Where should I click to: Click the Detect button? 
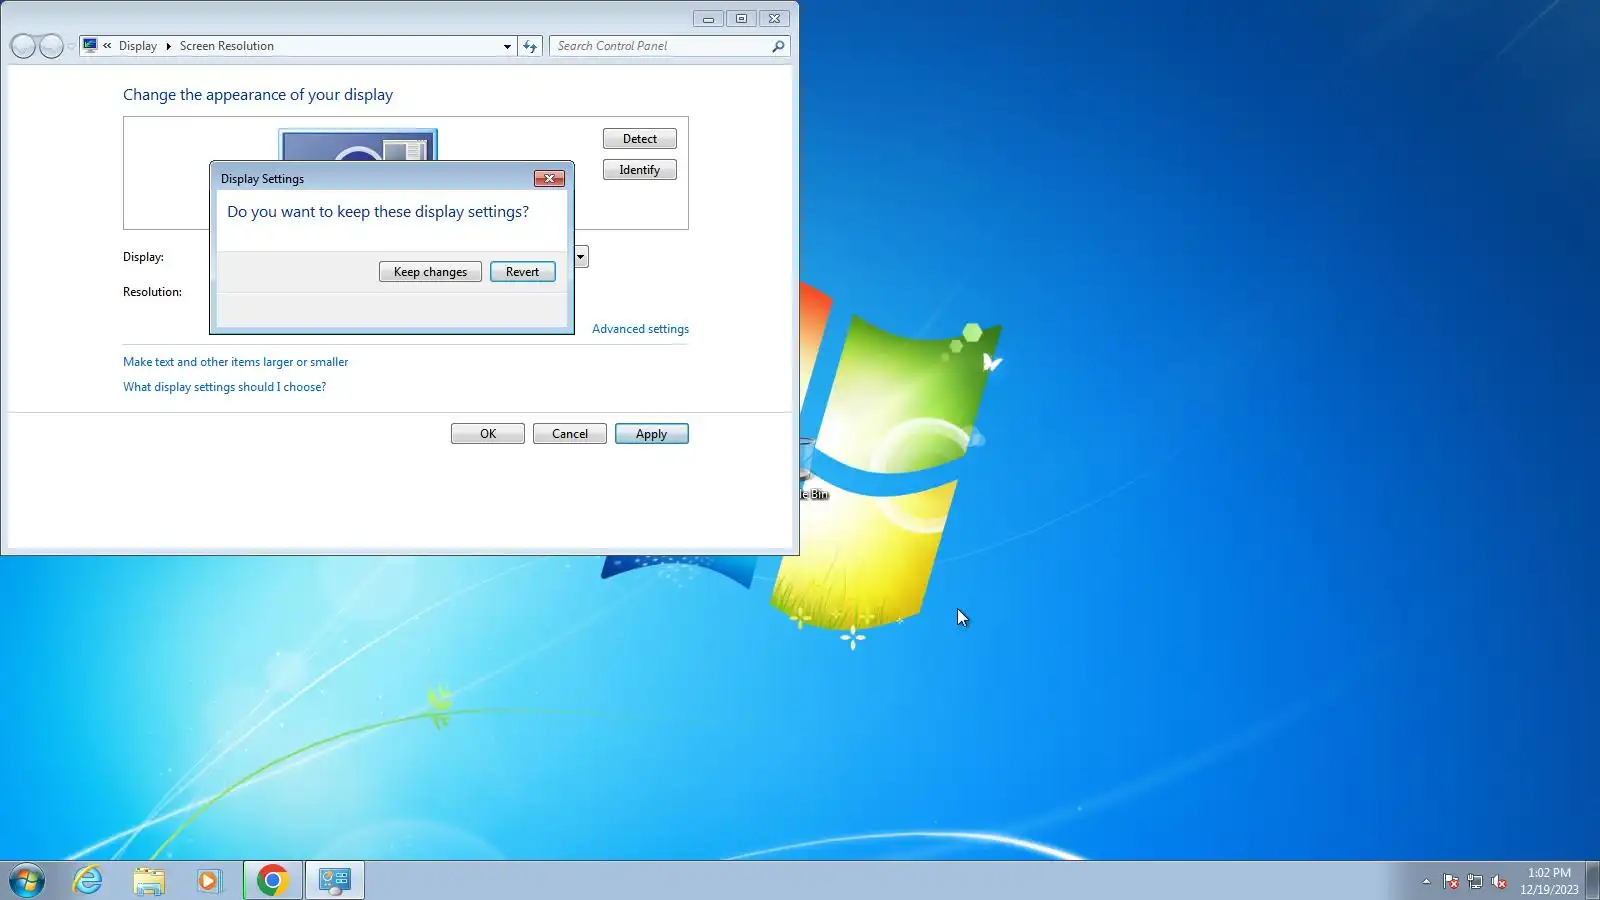click(640, 139)
